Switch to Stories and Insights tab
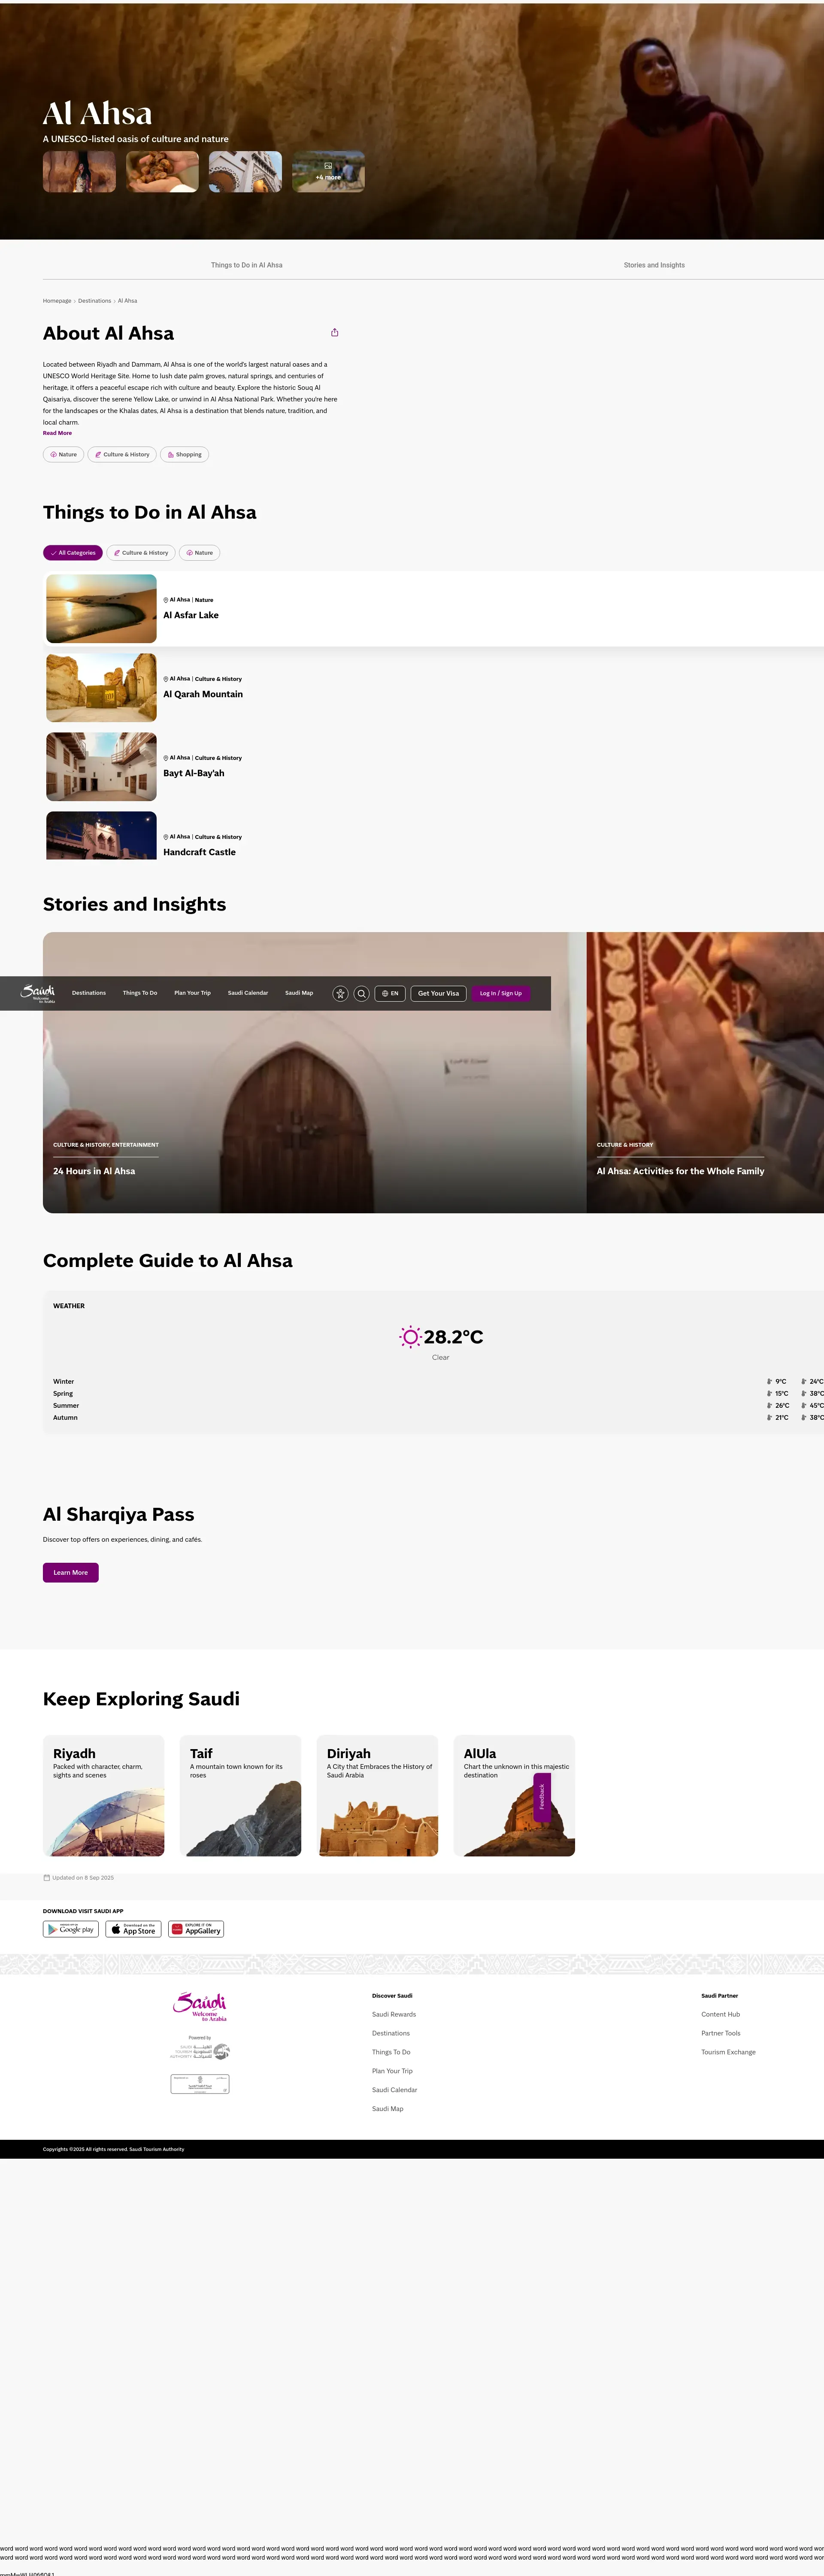Image resolution: width=824 pixels, height=2576 pixels. tap(654, 265)
